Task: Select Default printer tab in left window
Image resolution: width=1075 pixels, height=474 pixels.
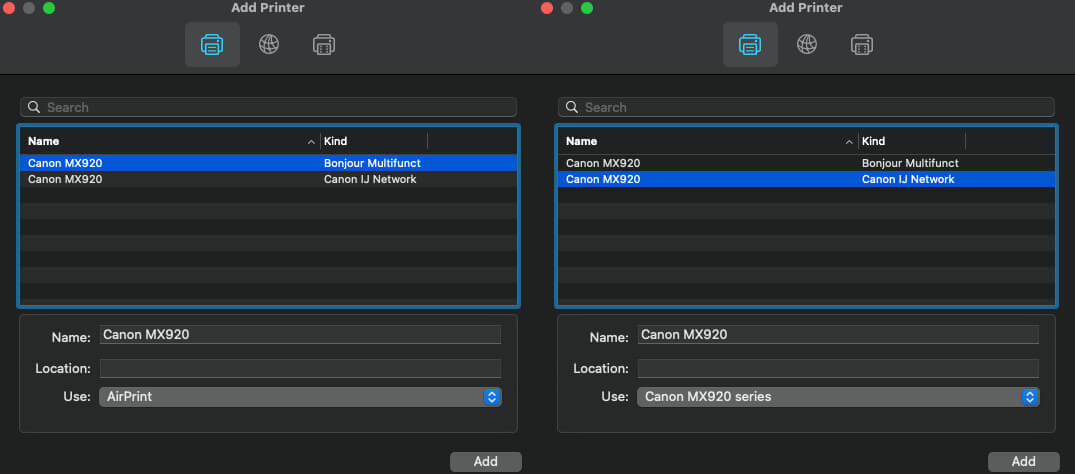Action: click(x=212, y=45)
